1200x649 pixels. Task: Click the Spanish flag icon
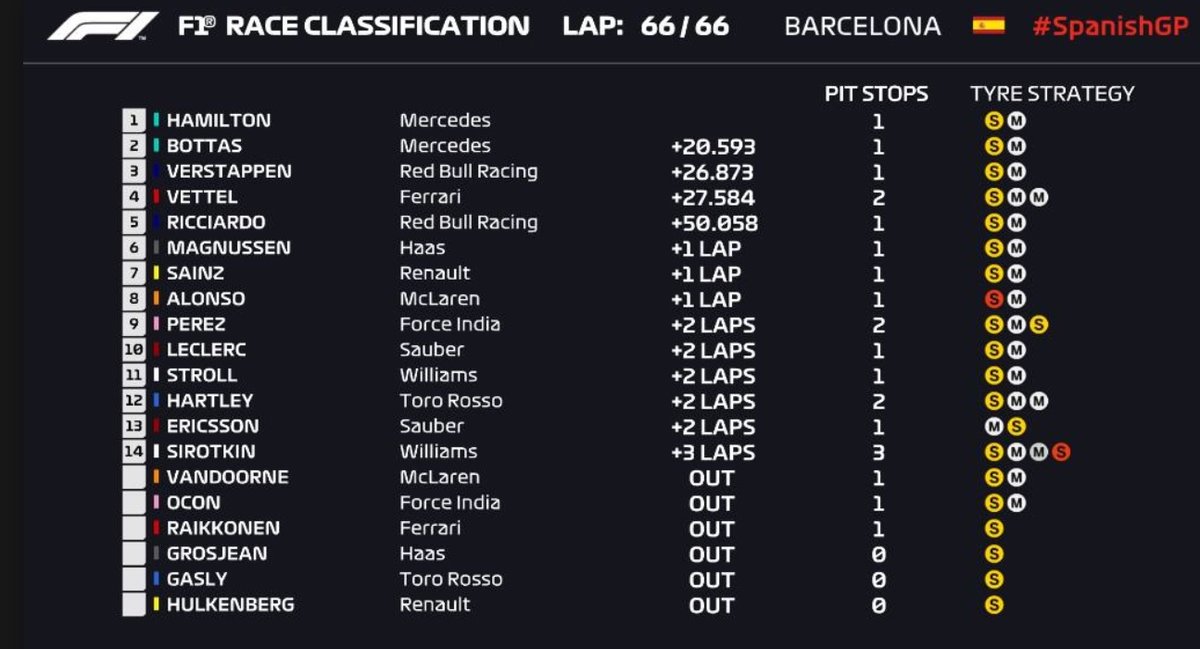click(x=988, y=25)
